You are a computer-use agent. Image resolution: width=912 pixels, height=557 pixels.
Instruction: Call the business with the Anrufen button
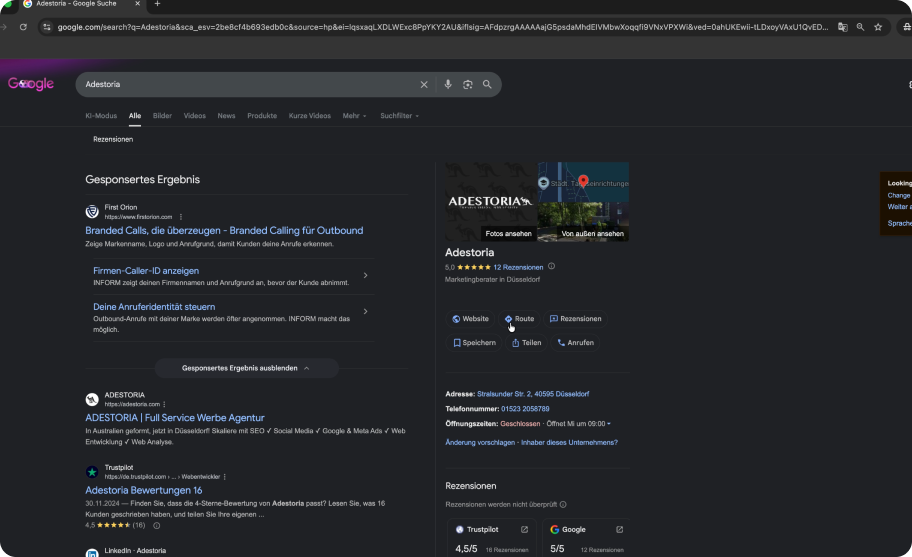(x=575, y=343)
